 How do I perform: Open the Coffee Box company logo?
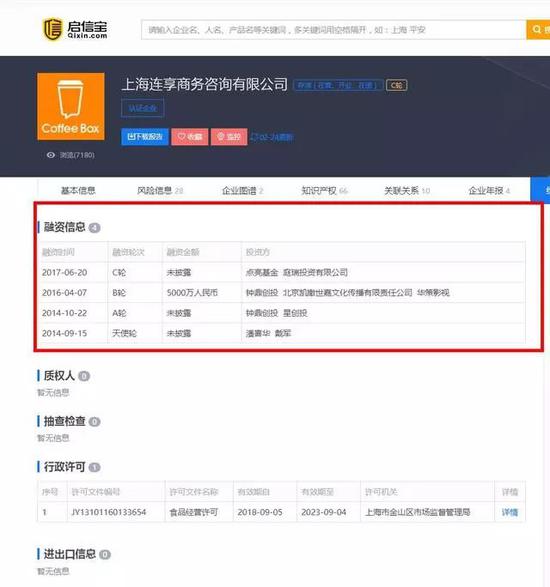71,106
